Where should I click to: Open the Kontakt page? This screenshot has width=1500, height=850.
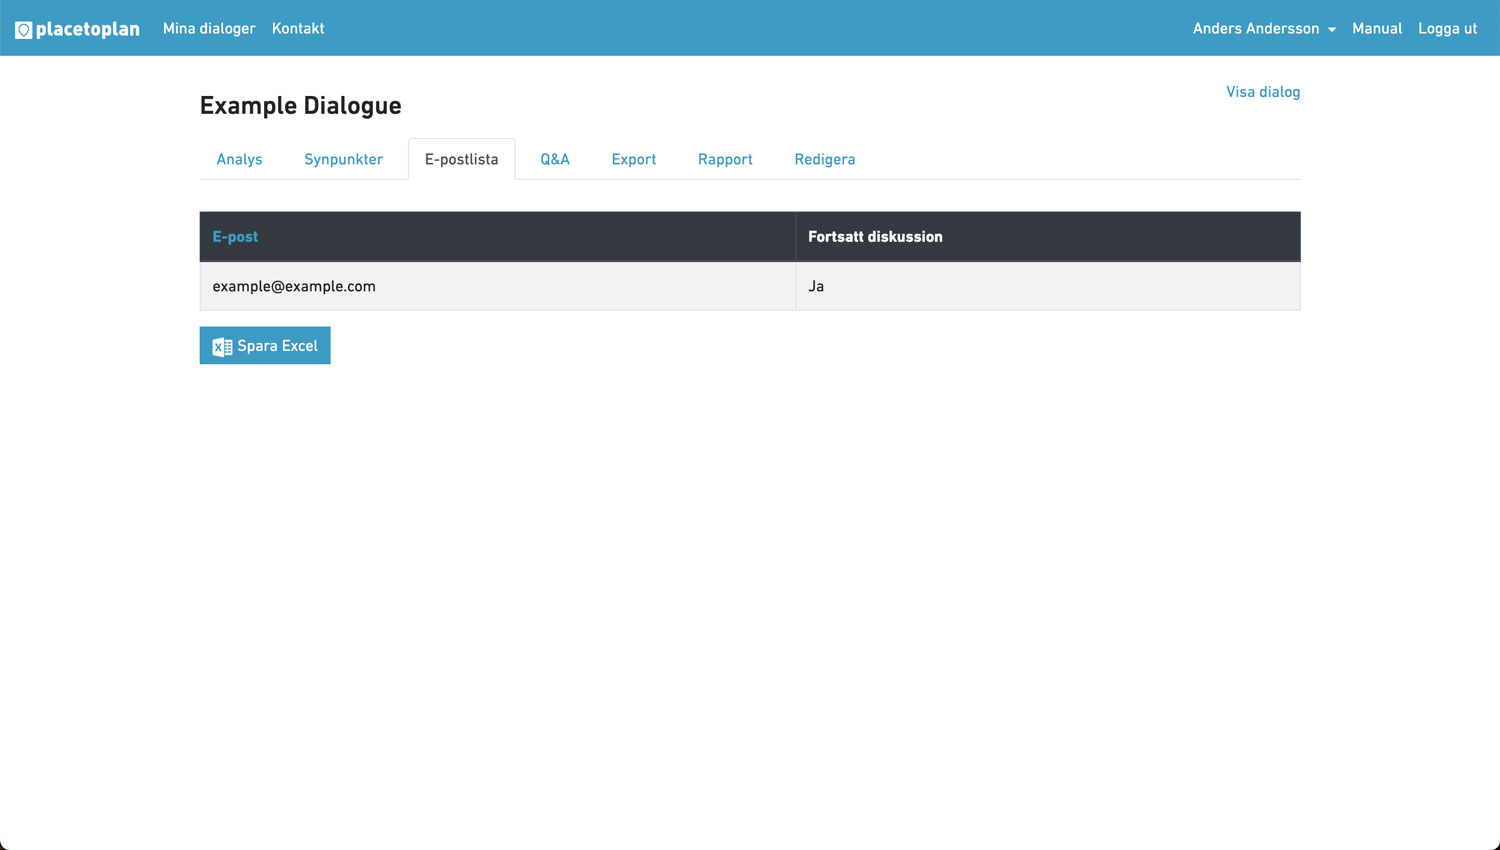click(298, 29)
